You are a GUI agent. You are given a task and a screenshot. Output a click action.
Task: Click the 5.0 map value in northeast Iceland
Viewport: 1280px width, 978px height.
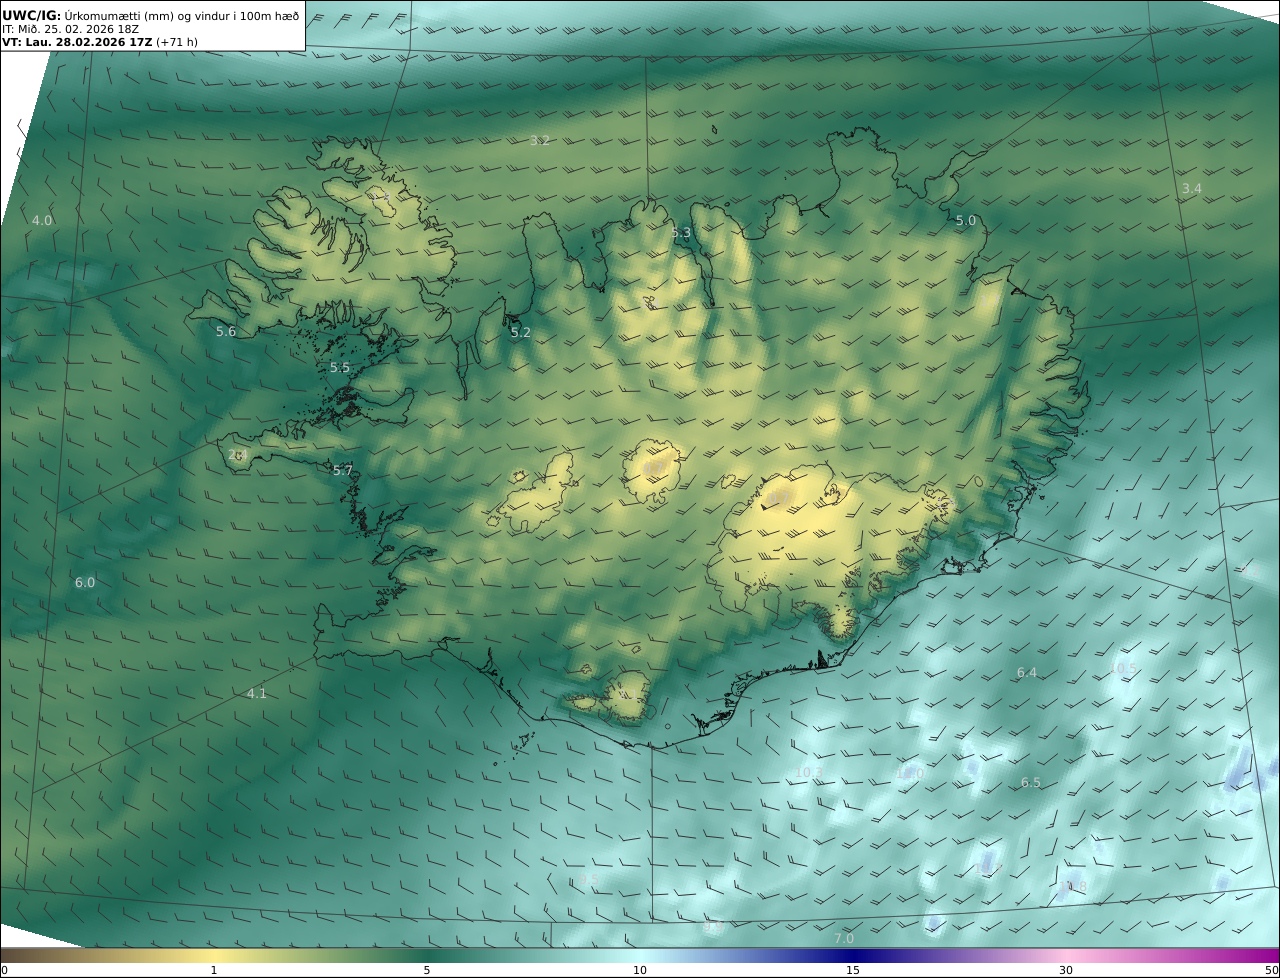tap(966, 220)
